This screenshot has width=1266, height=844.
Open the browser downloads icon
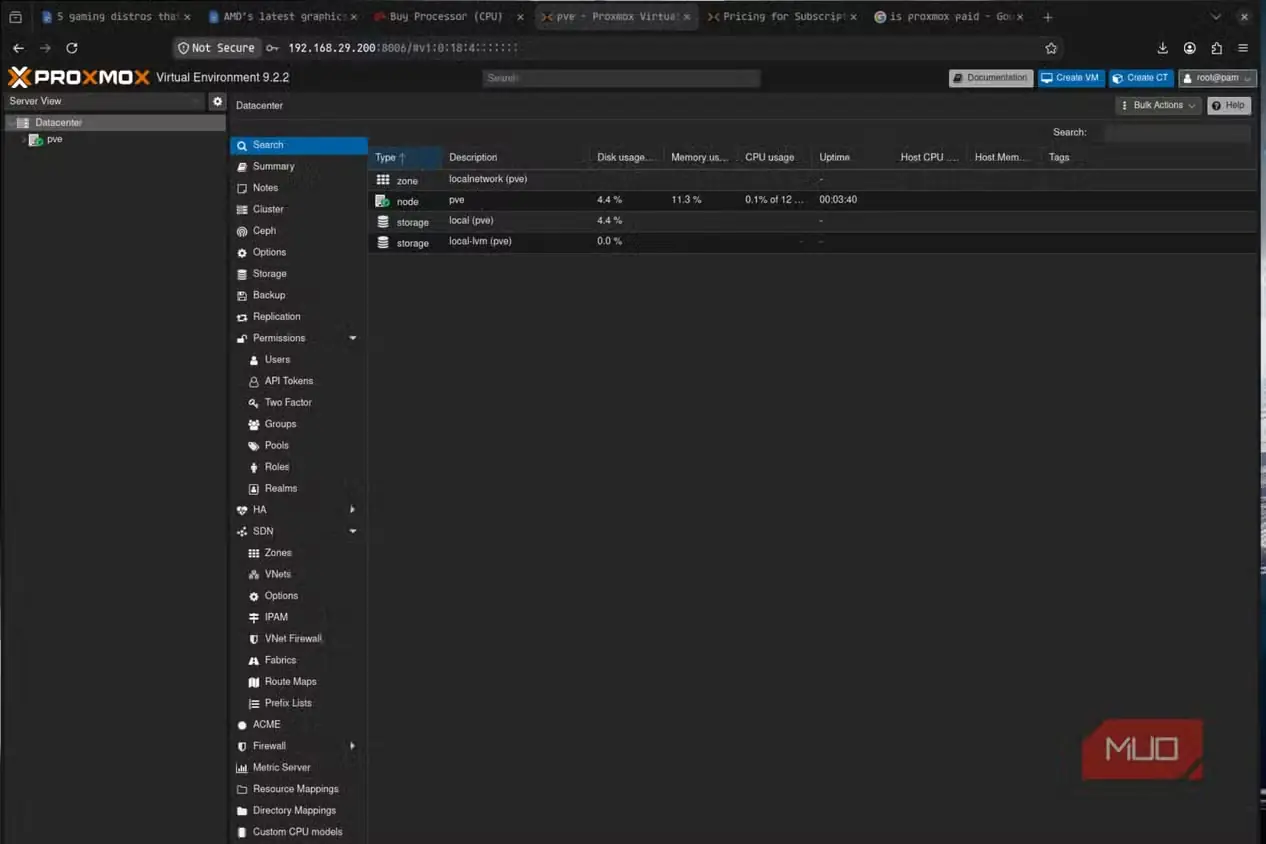[x=1162, y=48]
